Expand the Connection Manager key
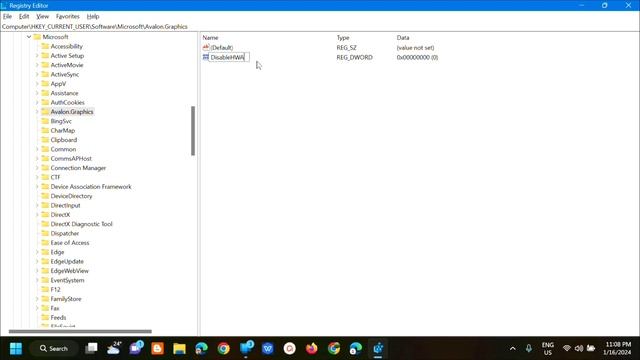This screenshot has width=640, height=360. 37,168
